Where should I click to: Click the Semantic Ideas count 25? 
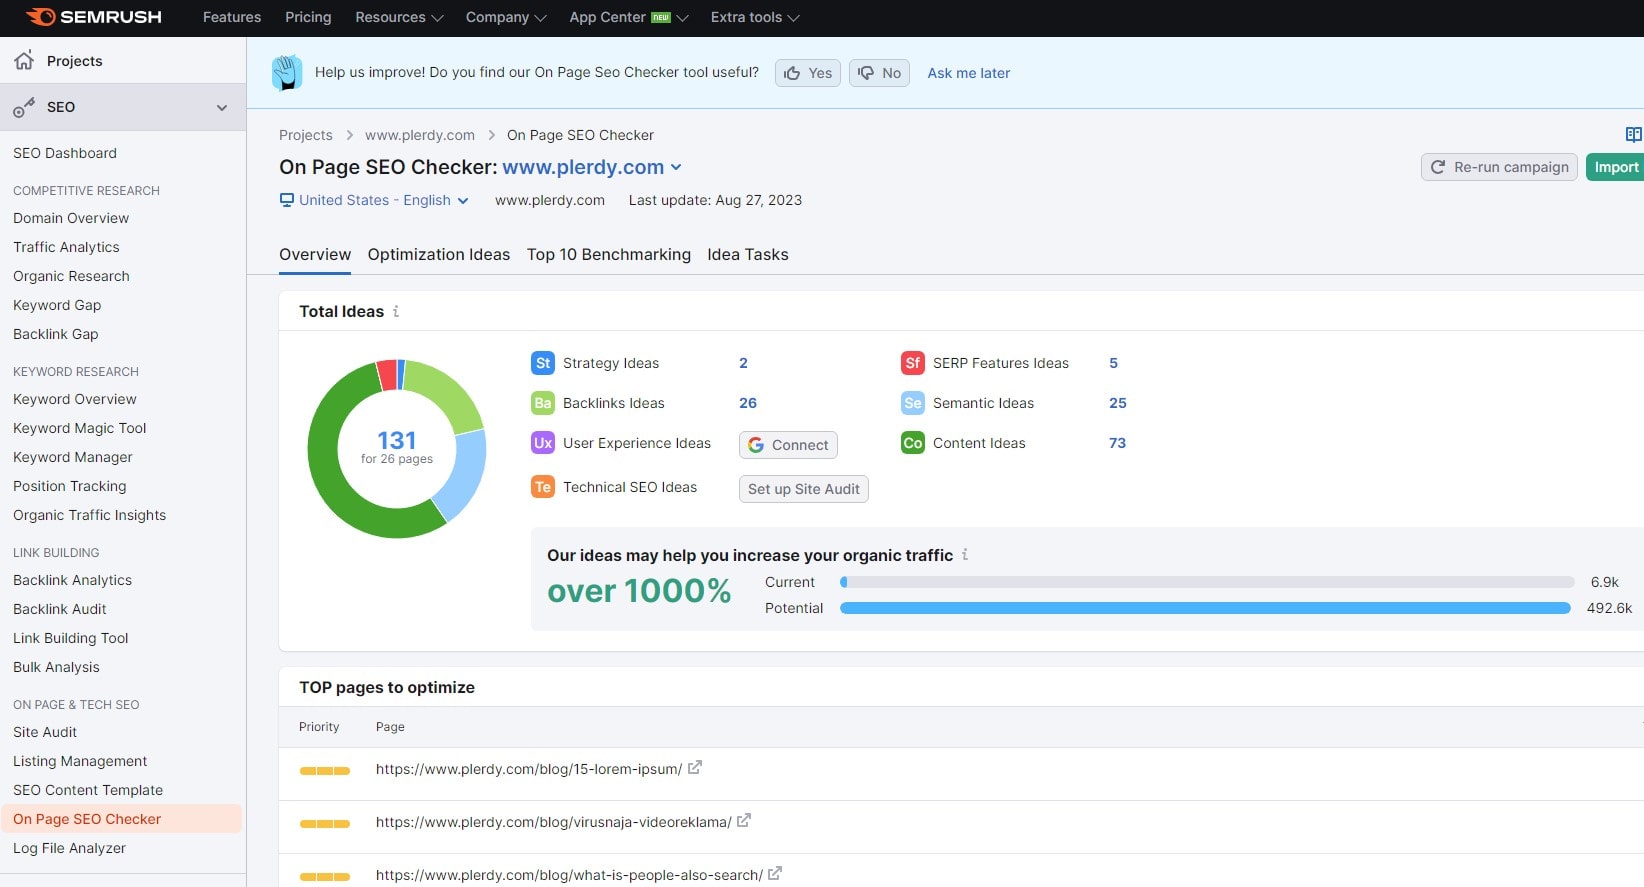pyautogui.click(x=1118, y=403)
